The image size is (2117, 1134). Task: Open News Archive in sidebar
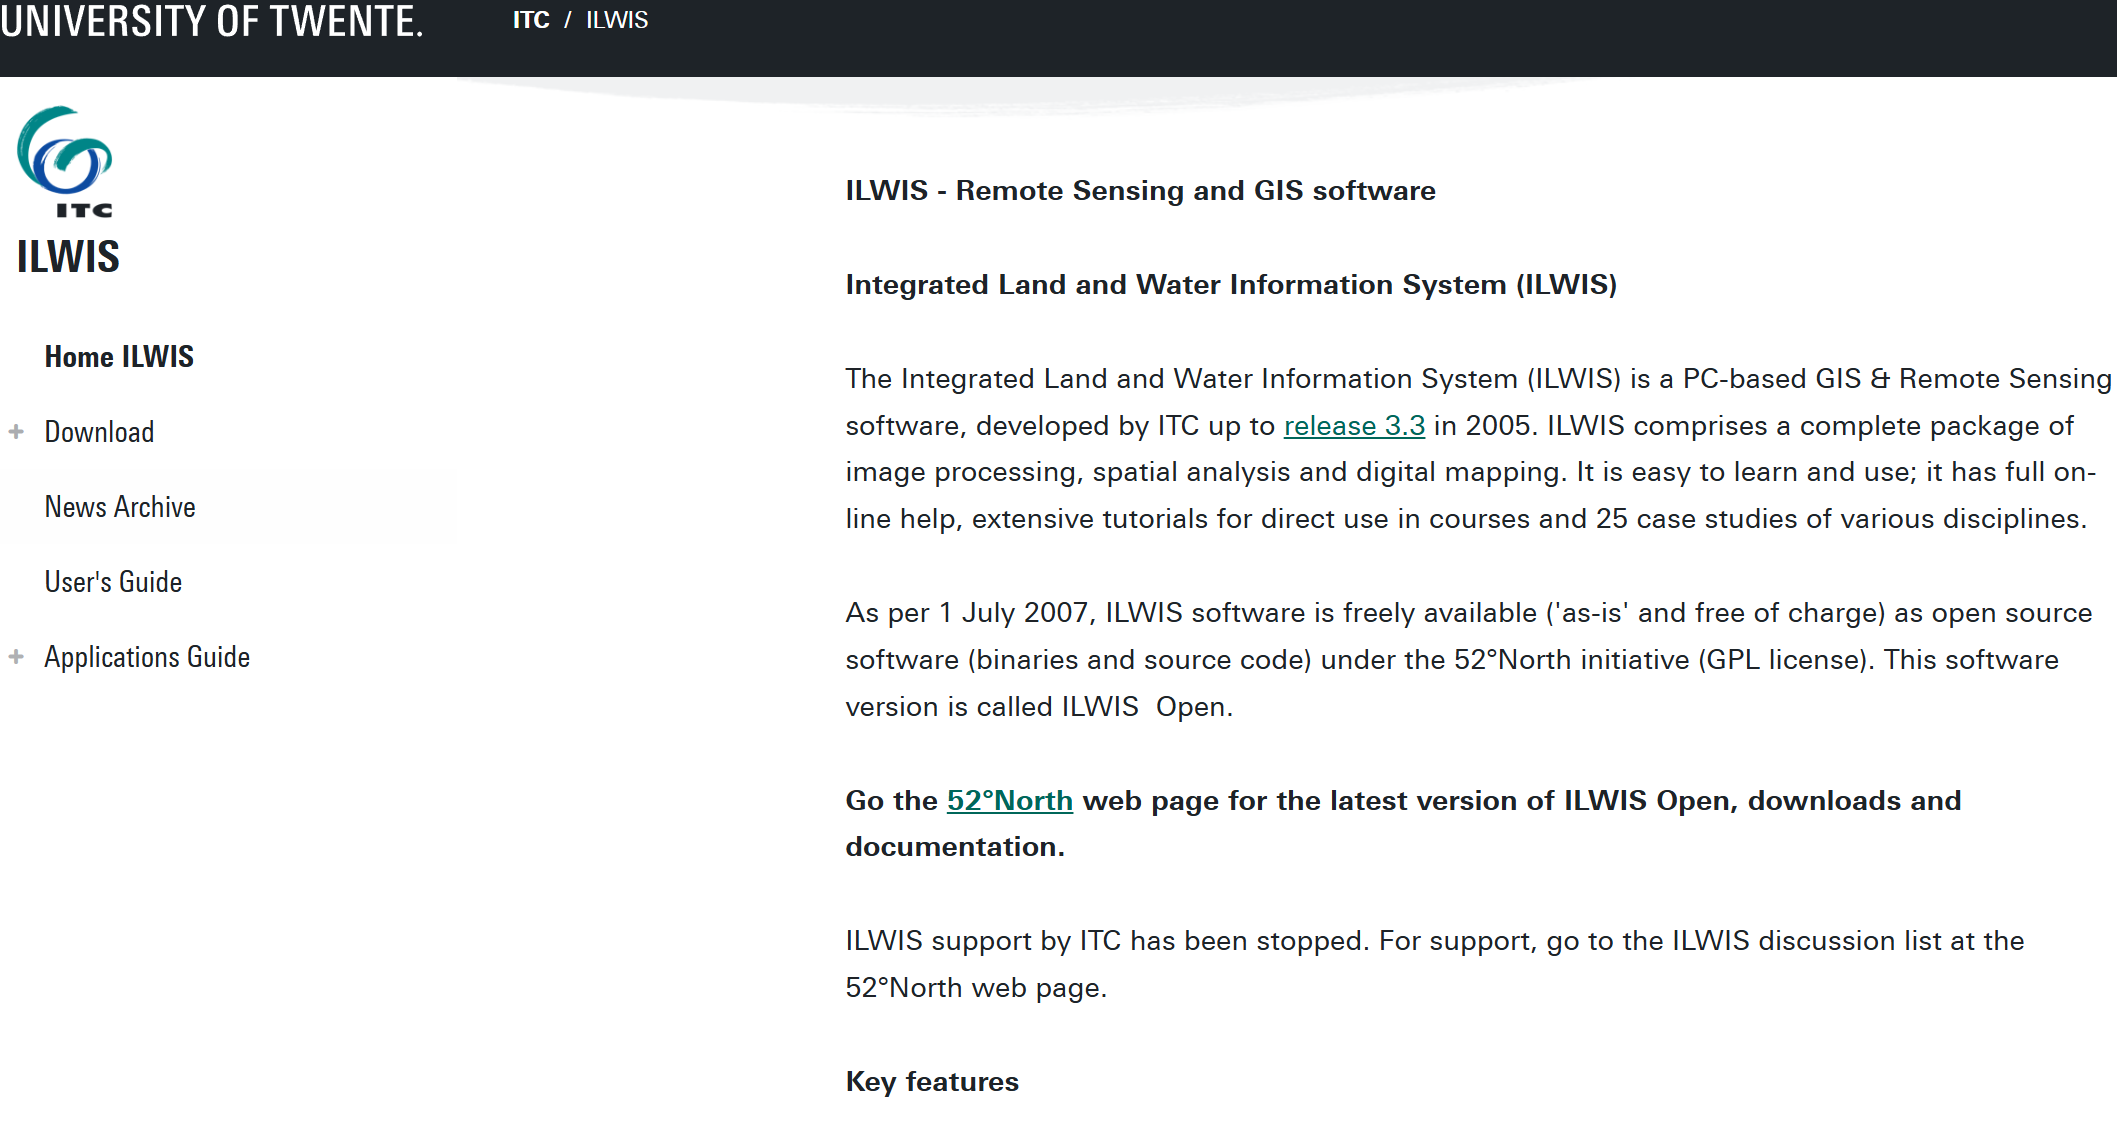pyautogui.click(x=120, y=507)
